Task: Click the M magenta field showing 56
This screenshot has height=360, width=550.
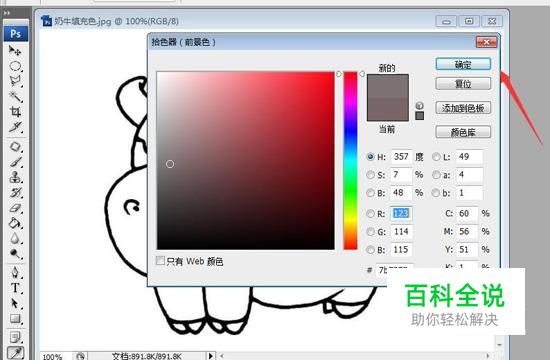Action: (x=467, y=232)
